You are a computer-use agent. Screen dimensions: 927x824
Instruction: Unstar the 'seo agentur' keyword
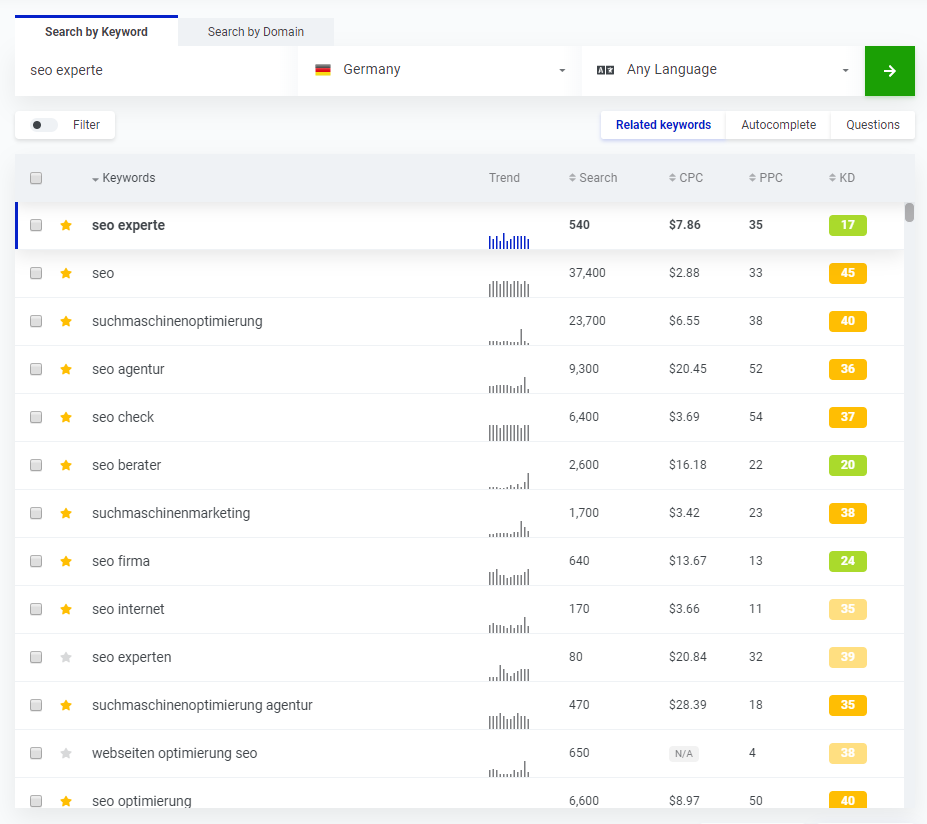click(66, 369)
